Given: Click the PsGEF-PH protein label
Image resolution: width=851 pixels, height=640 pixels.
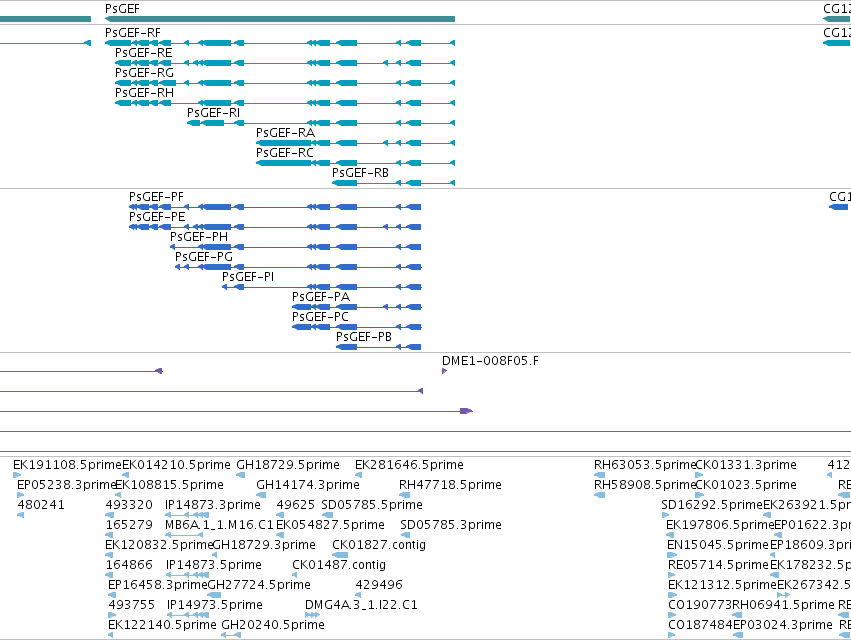Looking at the screenshot, I should pyautogui.click(x=199, y=237).
